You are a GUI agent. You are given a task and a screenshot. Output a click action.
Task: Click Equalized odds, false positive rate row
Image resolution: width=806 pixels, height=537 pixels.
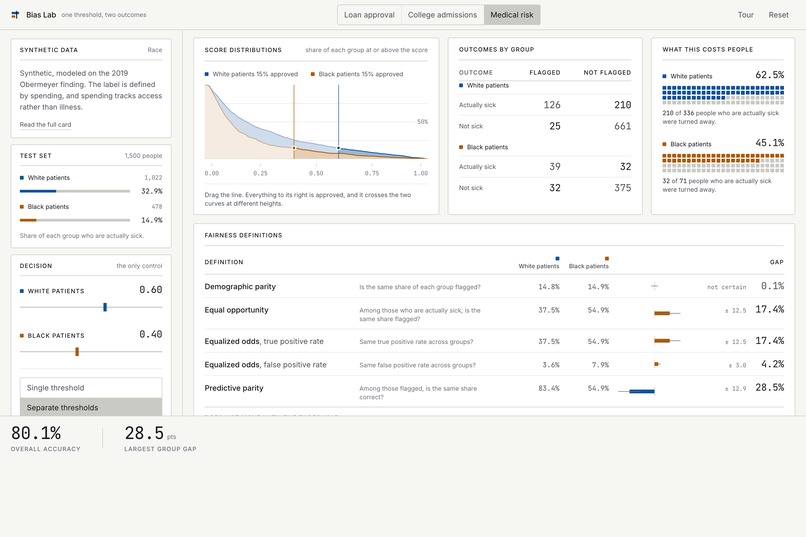[494, 364]
